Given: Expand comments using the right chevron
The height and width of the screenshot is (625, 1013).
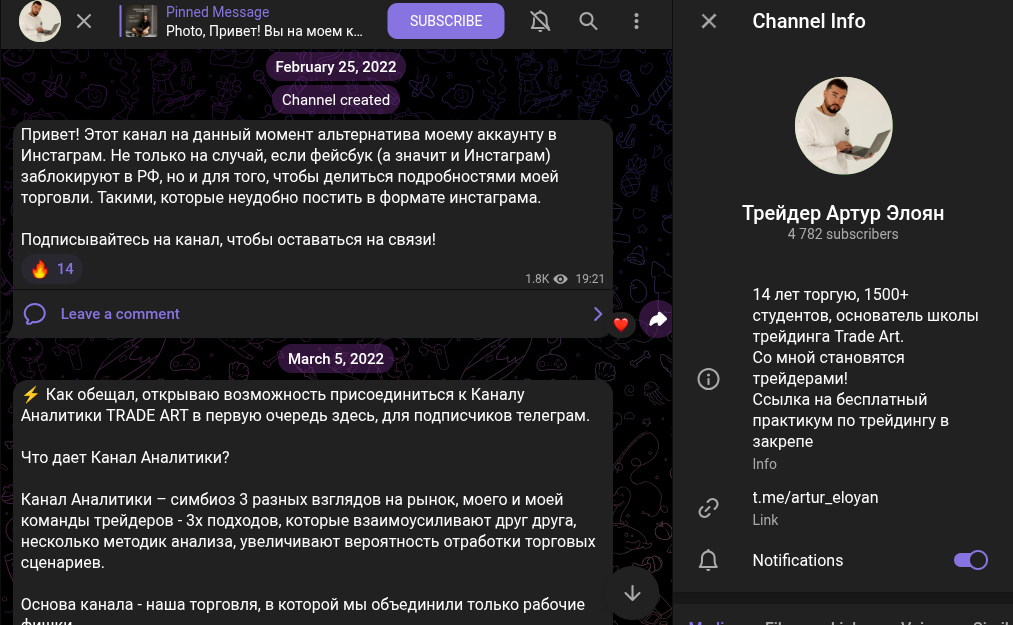Looking at the screenshot, I should [598, 314].
